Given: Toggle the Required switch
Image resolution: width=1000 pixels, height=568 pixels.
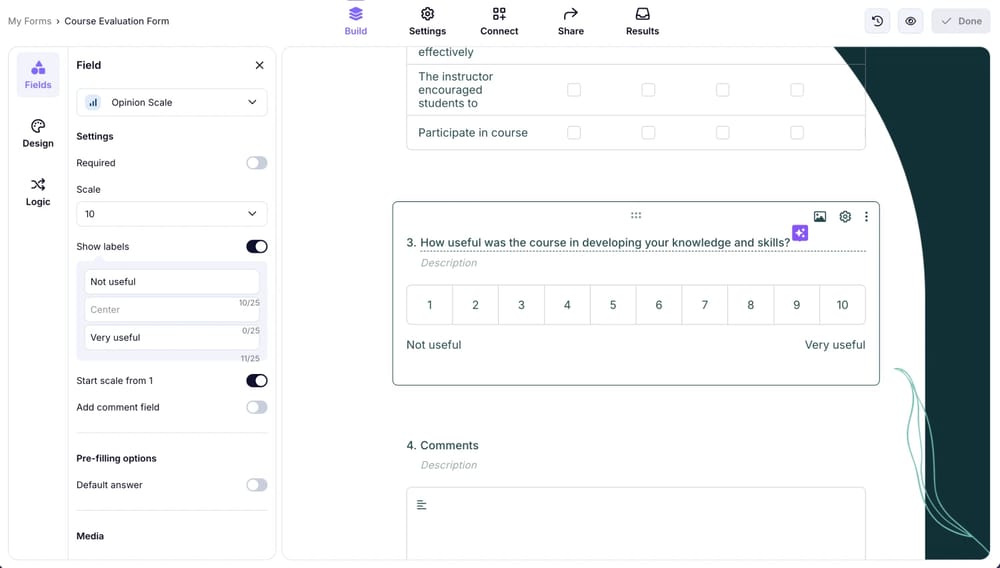Looking at the screenshot, I should tap(257, 163).
